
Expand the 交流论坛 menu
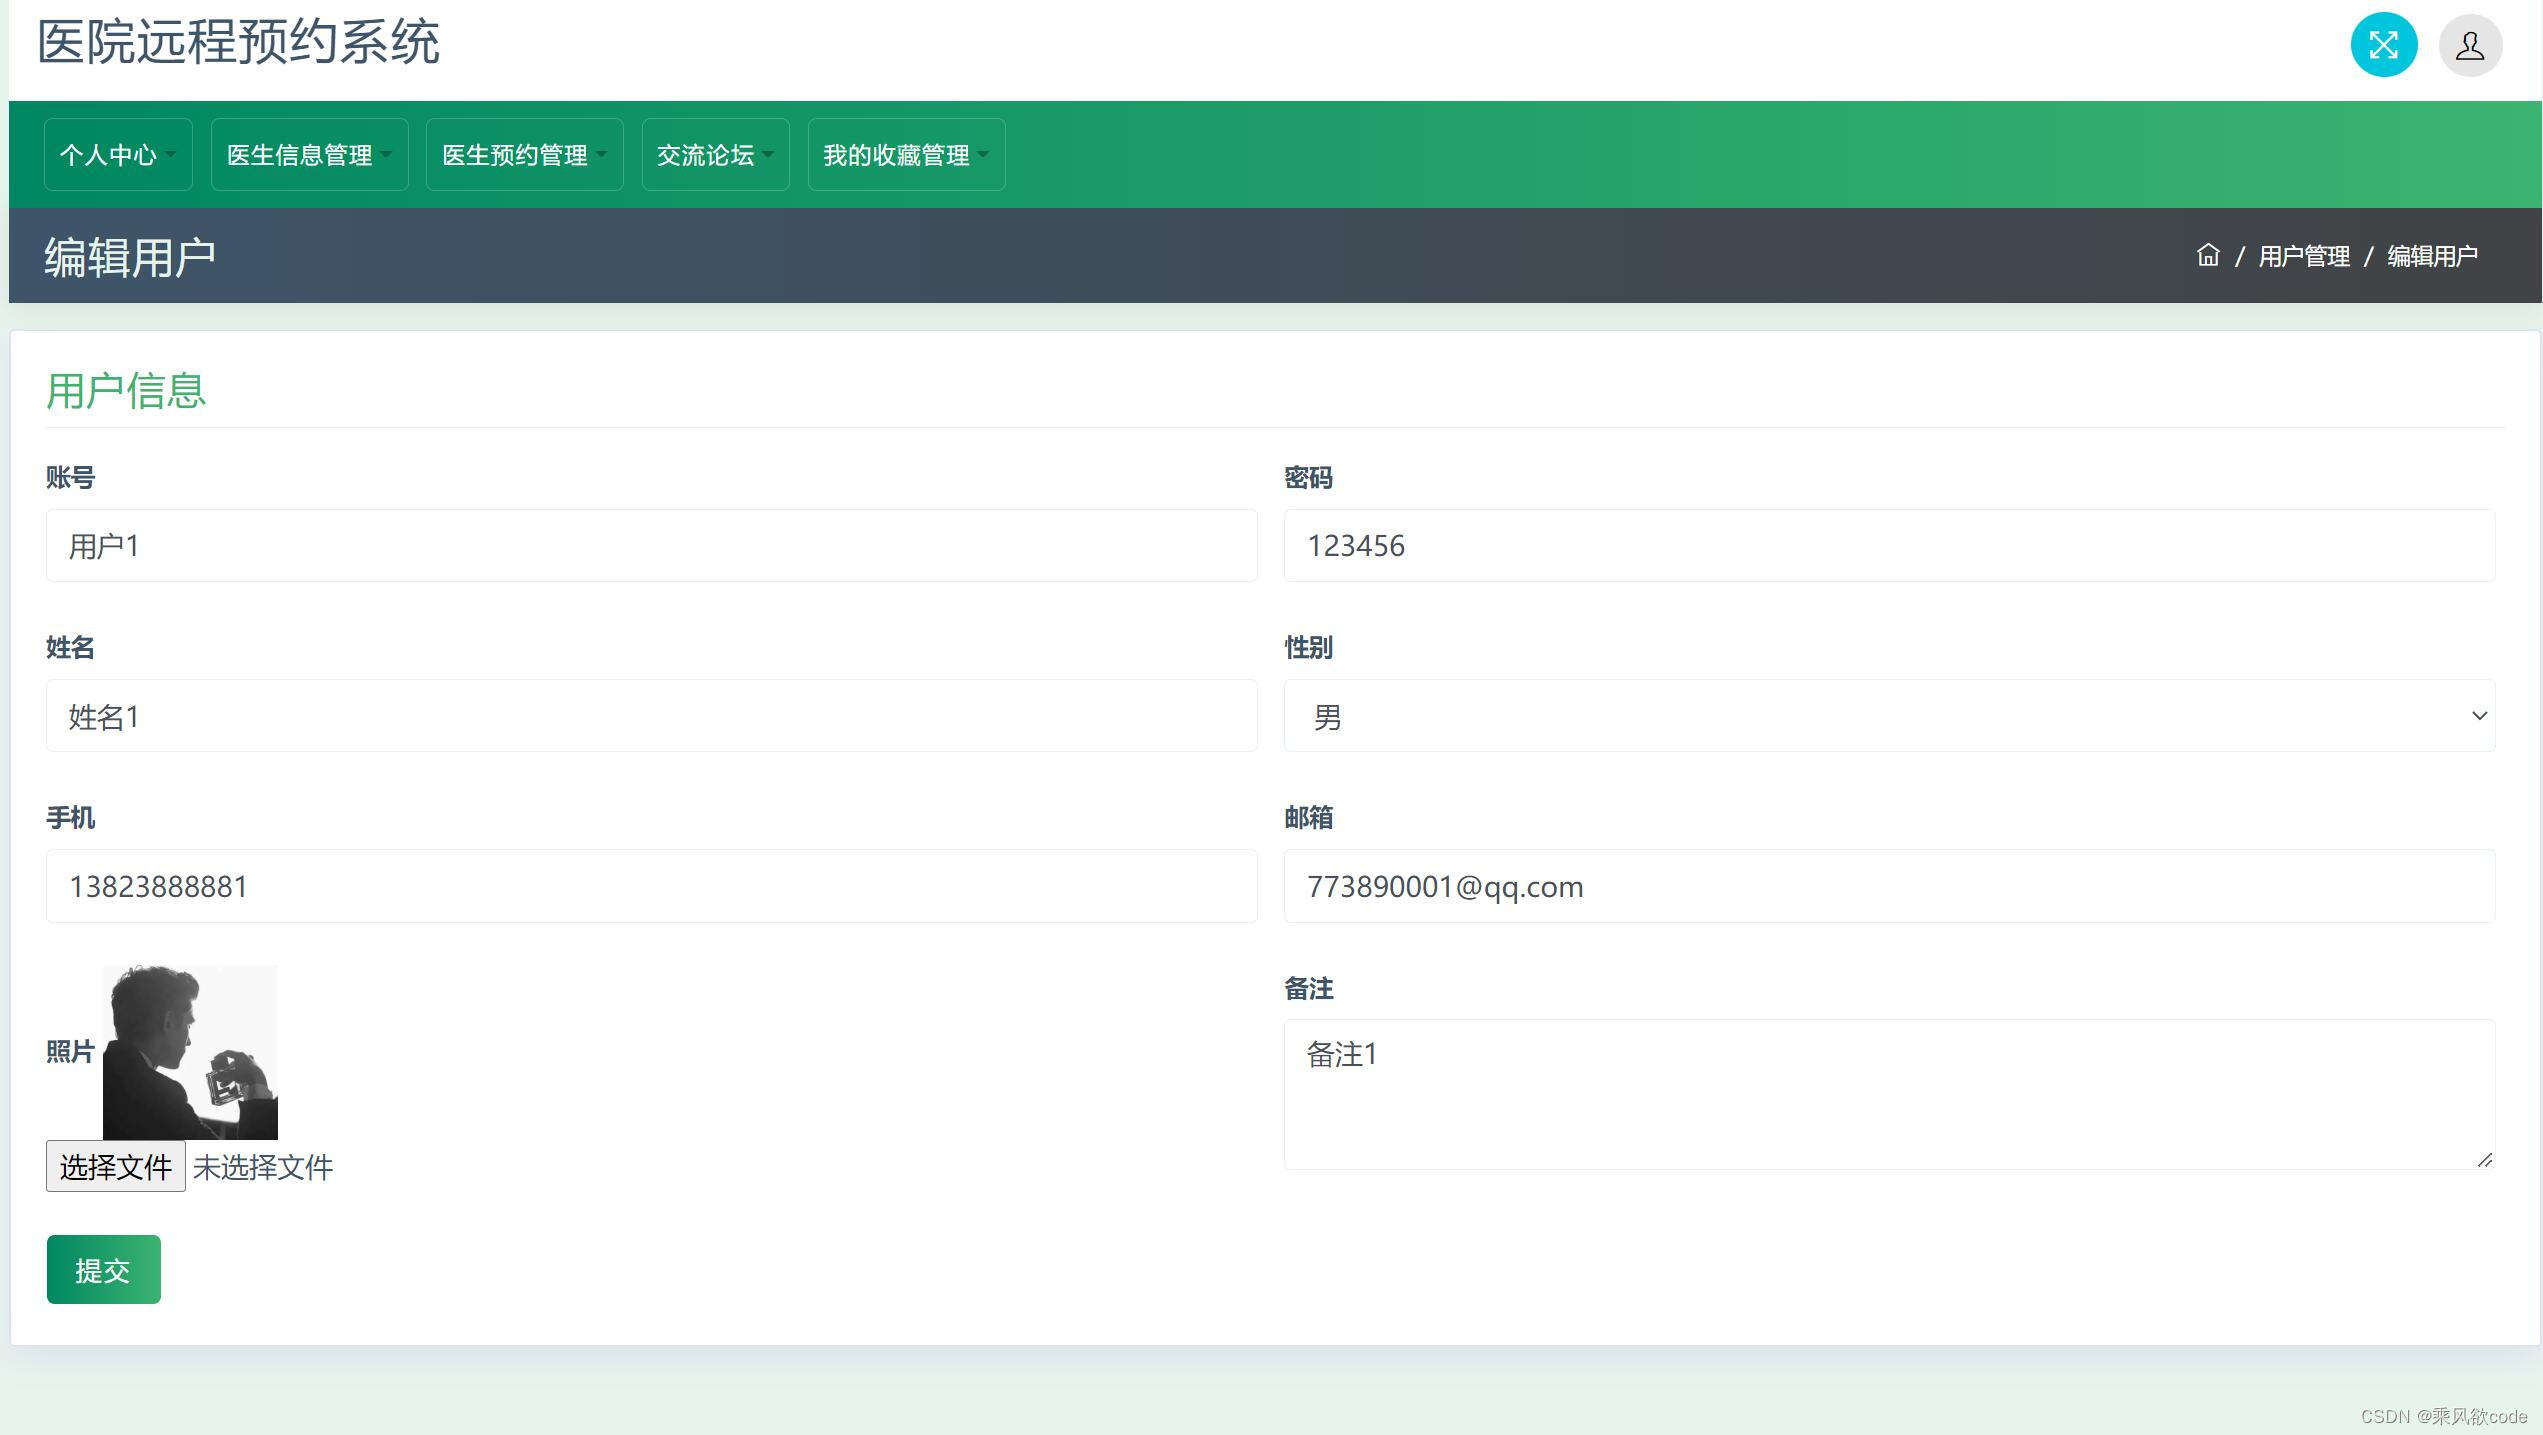(x=715, y=155)
